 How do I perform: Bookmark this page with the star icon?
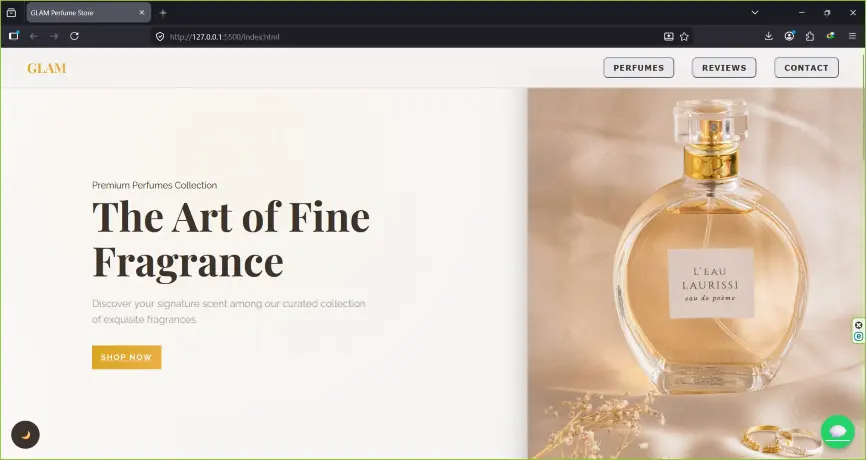tap(684, 36)
